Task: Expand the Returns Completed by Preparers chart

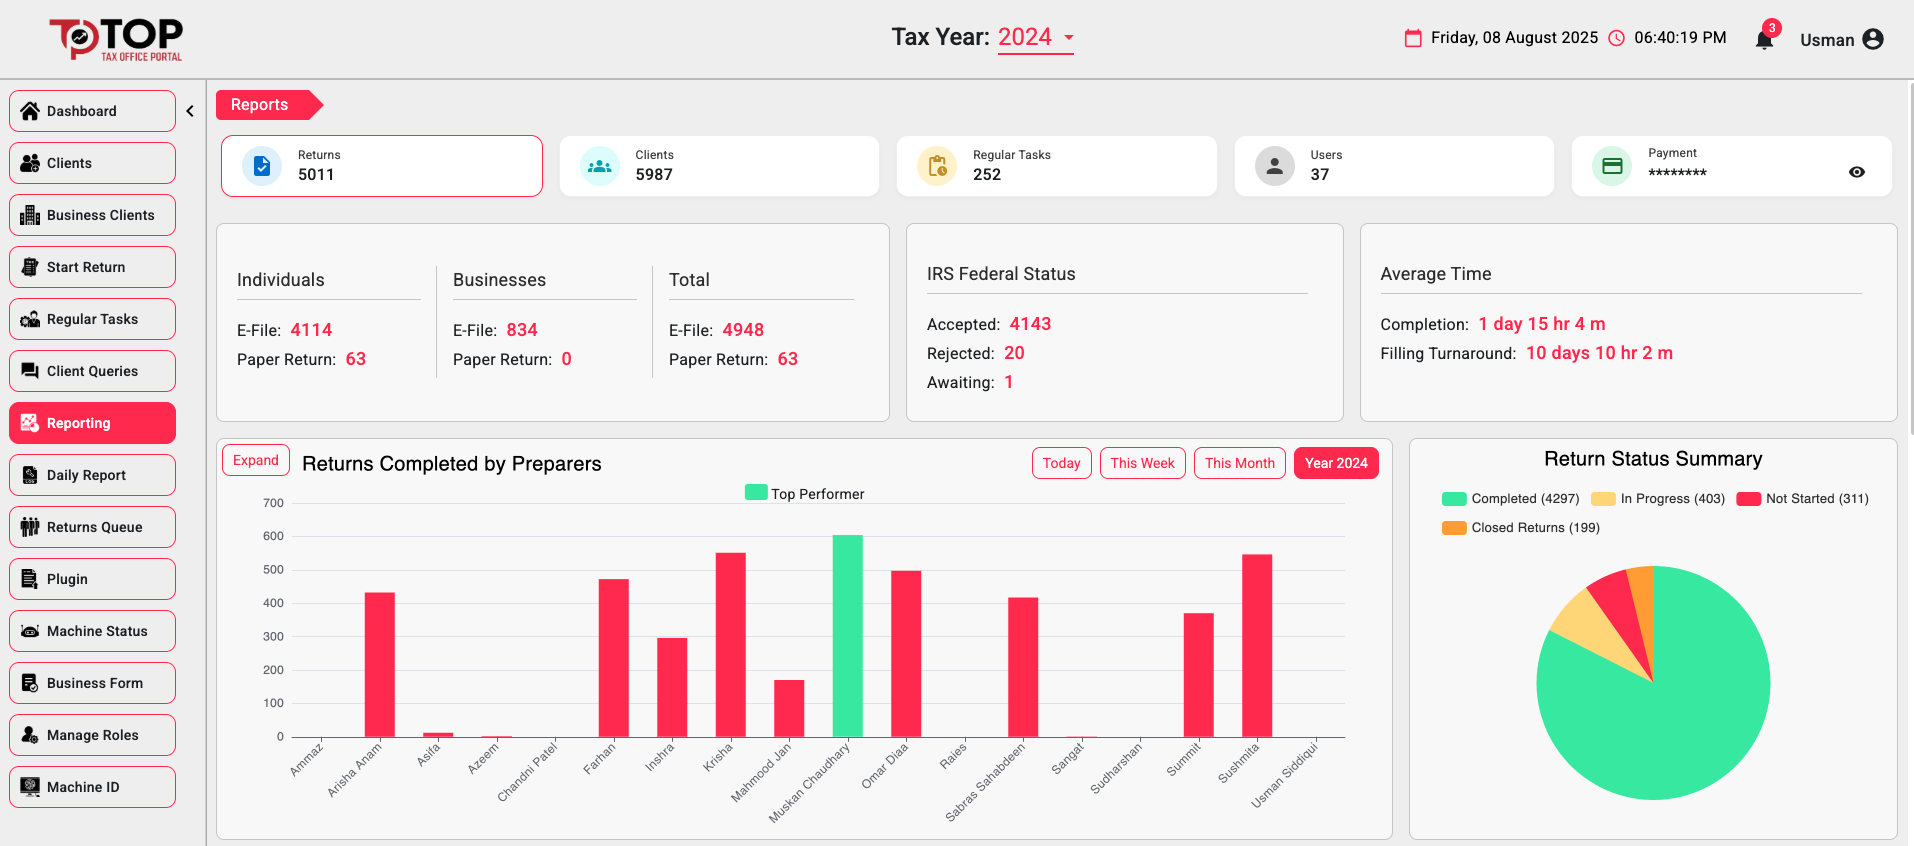Action: click(256, 460)
